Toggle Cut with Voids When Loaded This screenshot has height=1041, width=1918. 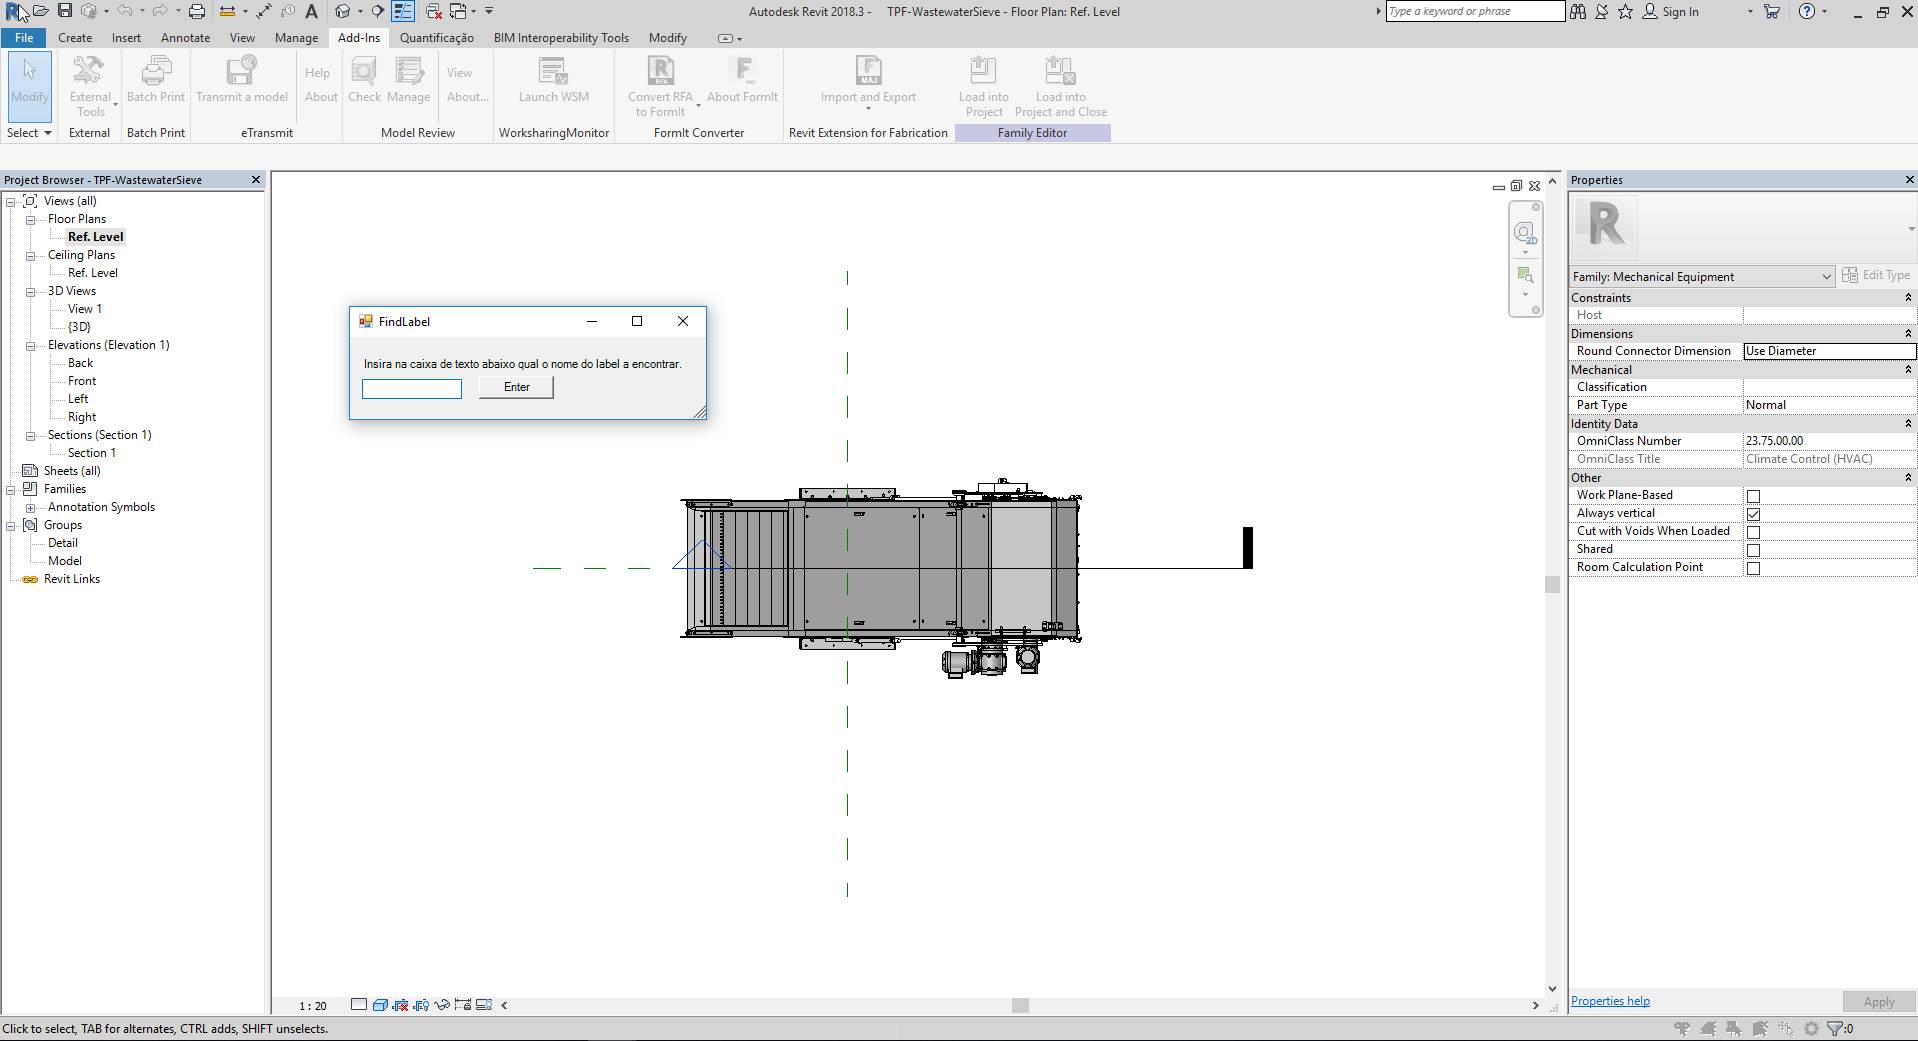(1753, 532)
